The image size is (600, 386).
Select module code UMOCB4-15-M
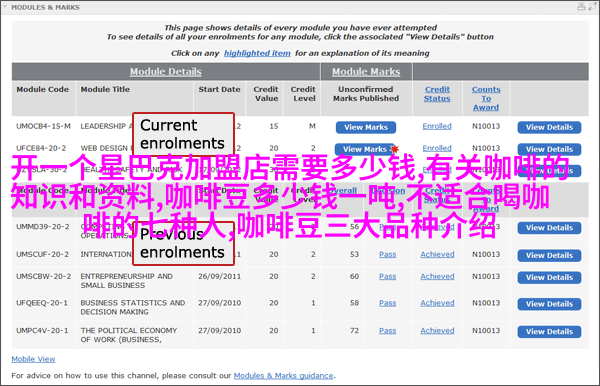[43, 126]
